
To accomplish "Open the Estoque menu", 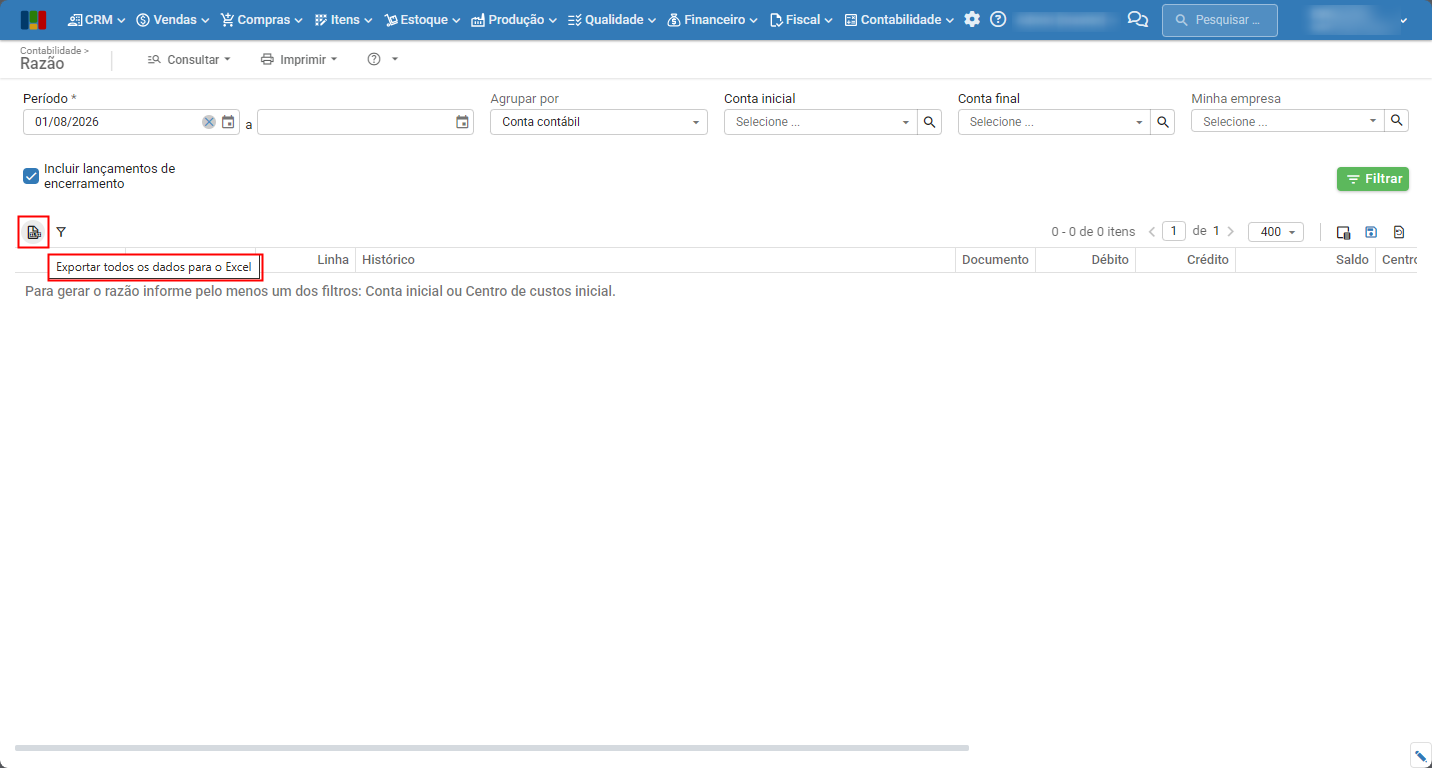I will (422, 19).
